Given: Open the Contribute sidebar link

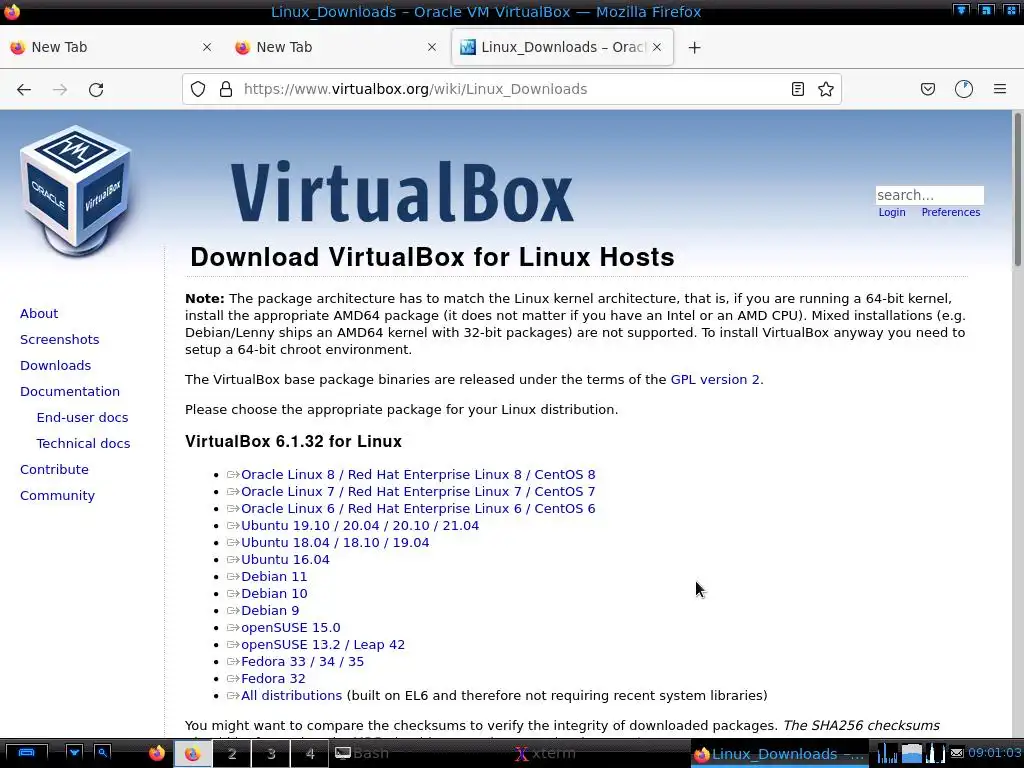Looking at the screenshot, I should [x=54, y=470].
